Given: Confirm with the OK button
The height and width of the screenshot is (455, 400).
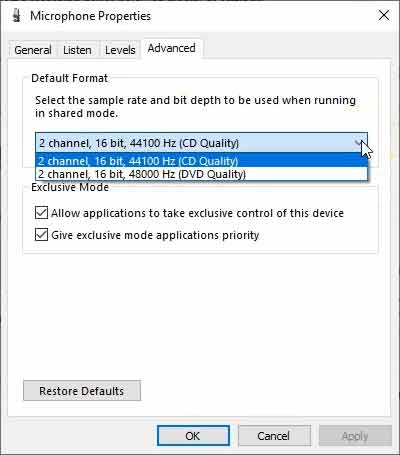Looking at the screenshot, I should 193,436.
